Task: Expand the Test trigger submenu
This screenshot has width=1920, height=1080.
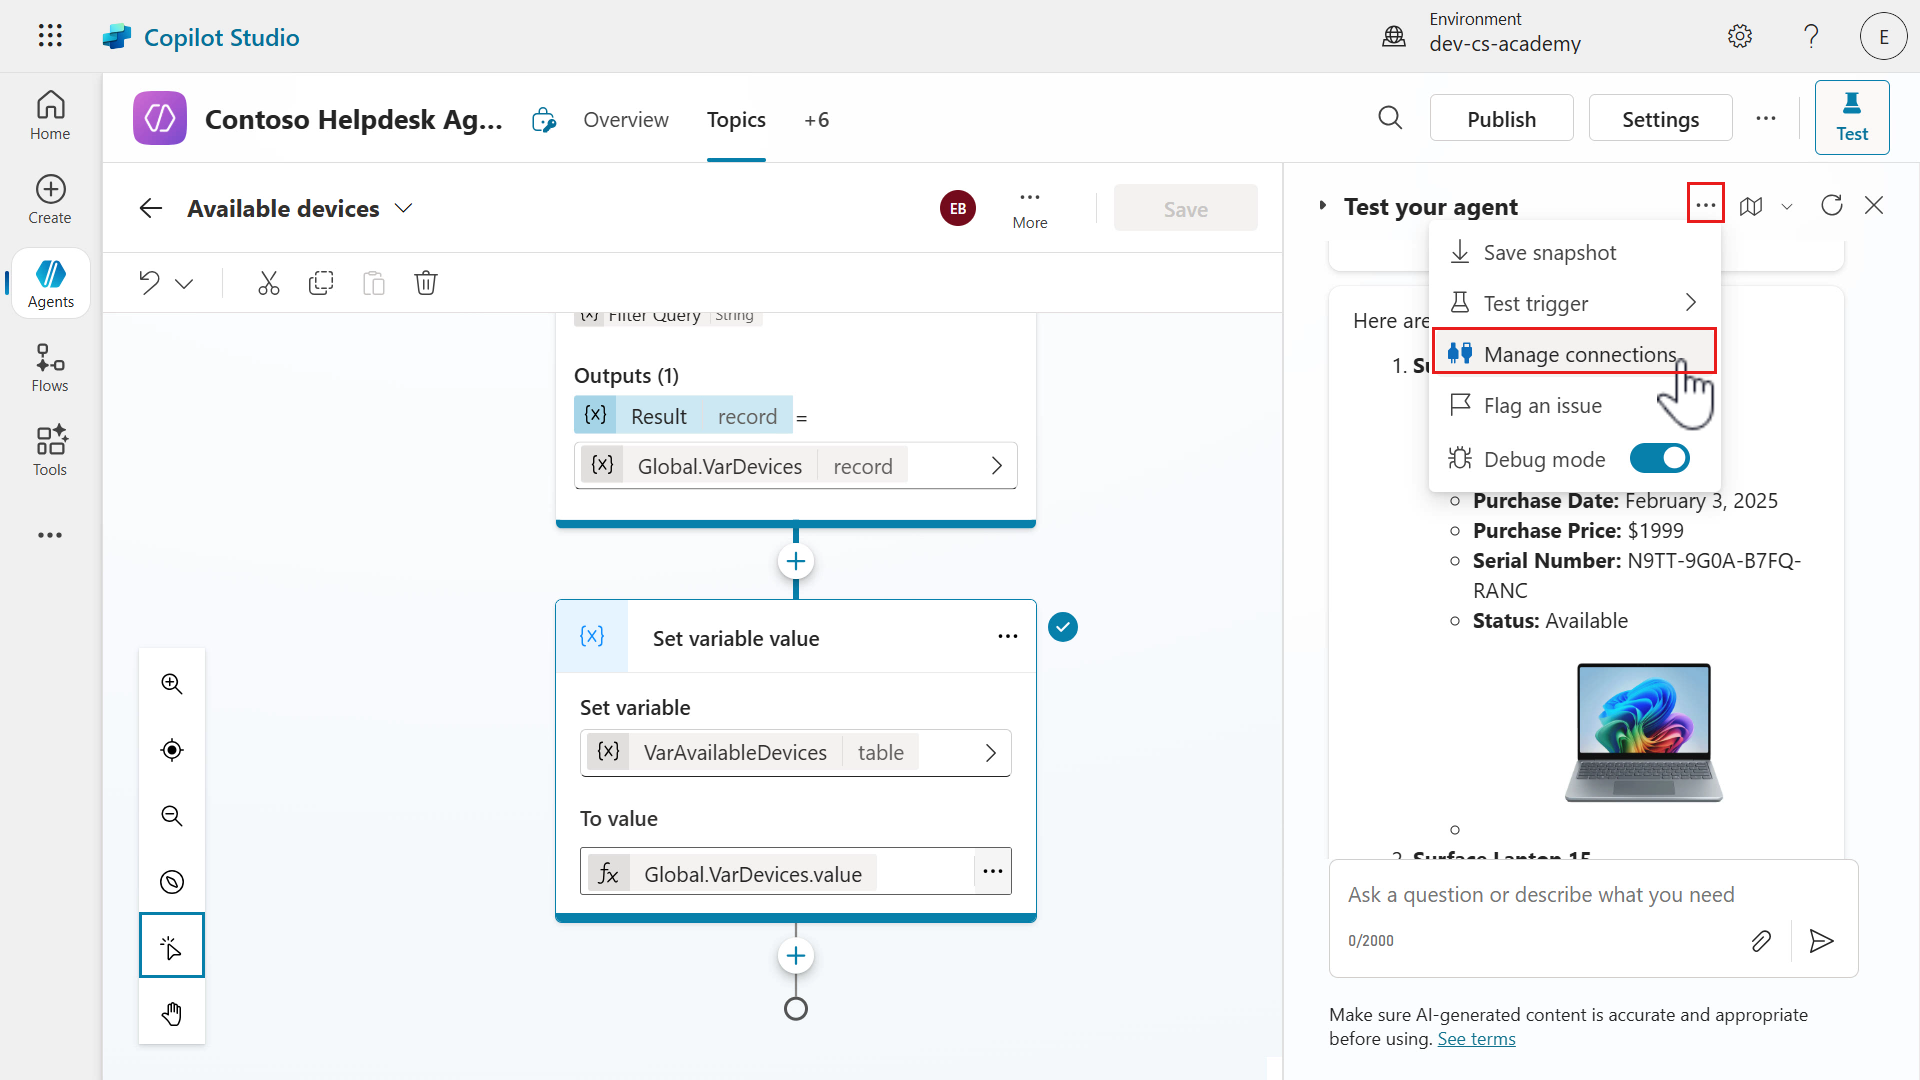Action: tap(1690, 303)
